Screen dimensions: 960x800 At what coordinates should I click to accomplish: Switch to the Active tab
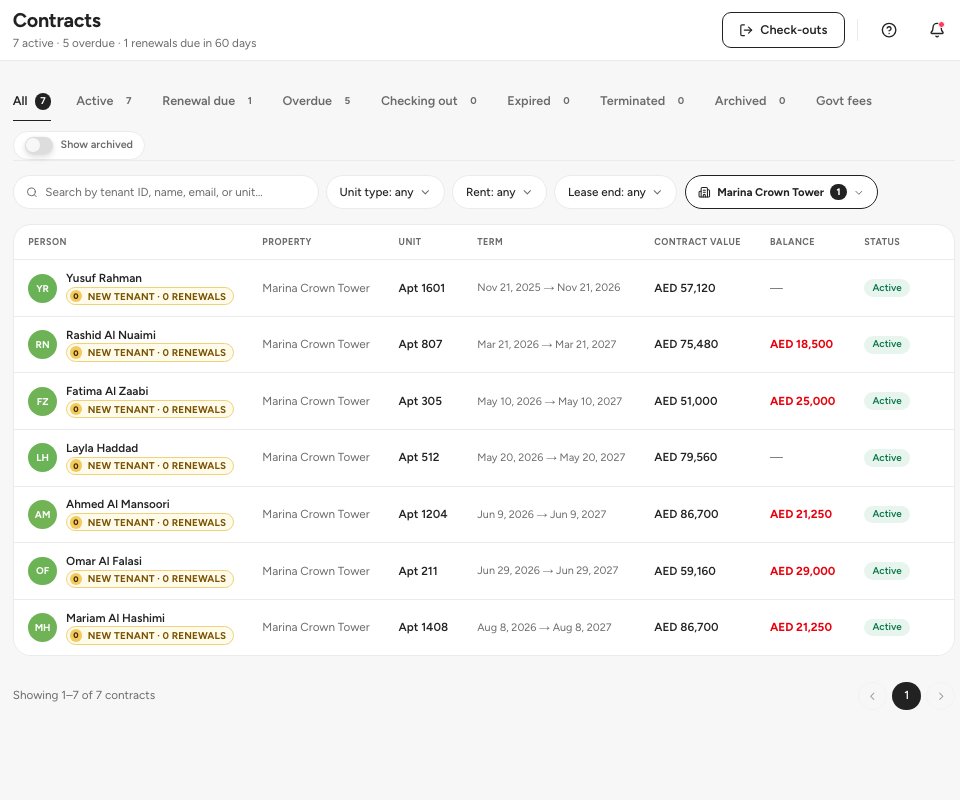click(x=103, y=101)
